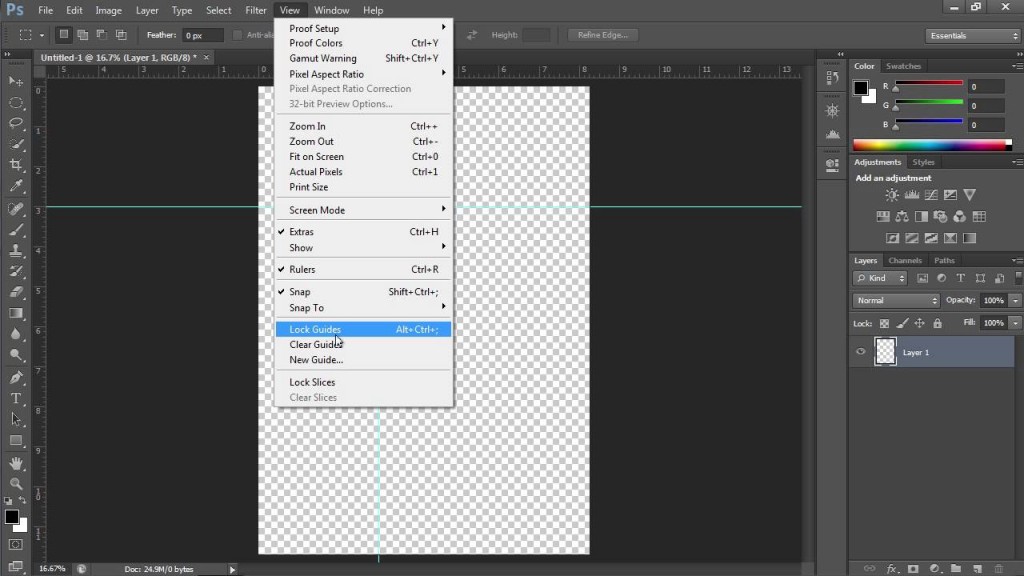Hide Layer 1 using the eye icon
This screenshot has width=1024, height=576.
[860, 352]
